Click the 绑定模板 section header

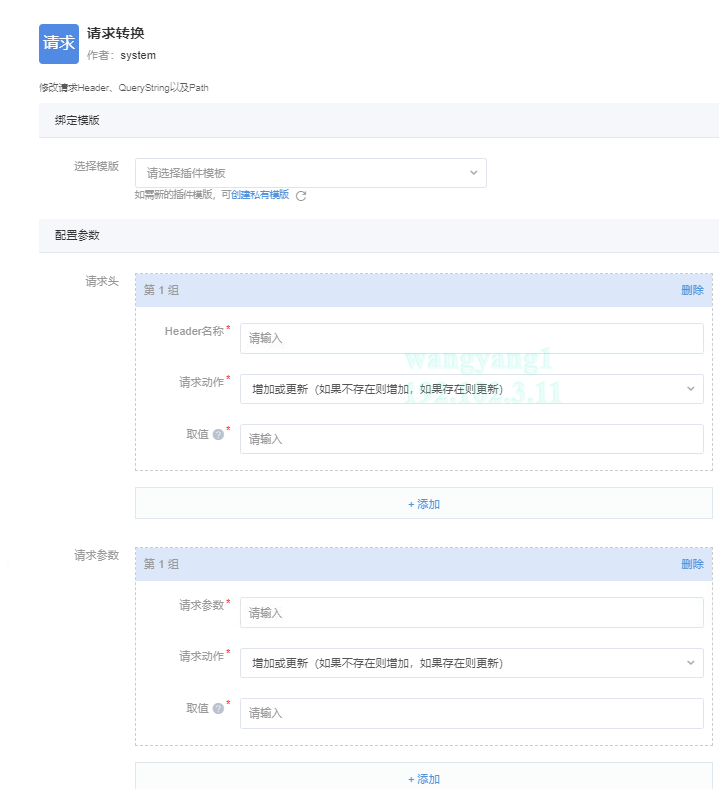pyautogui.click(x=77, y=120)
